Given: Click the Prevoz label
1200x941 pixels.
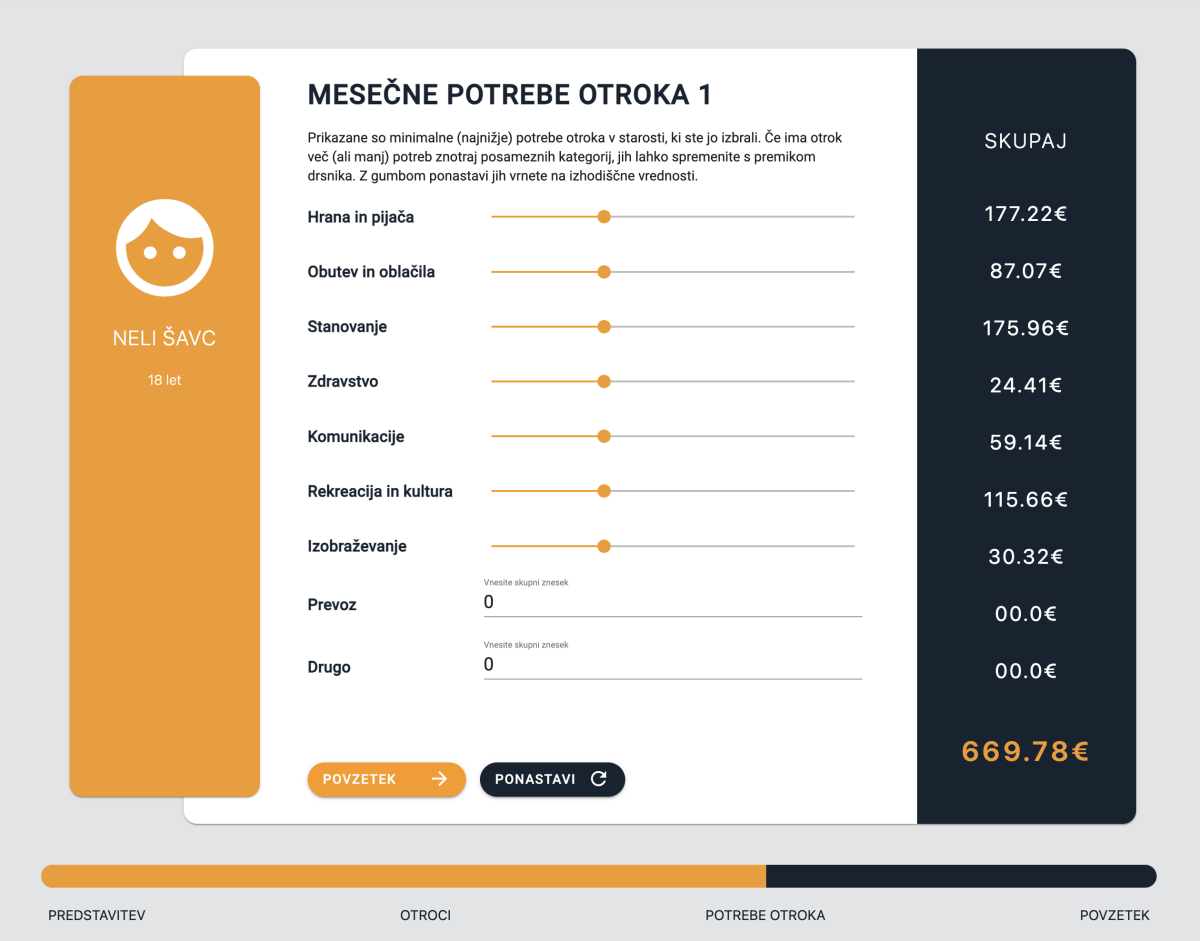Looking at the screenshot, I should pyautogui.click(x=332, y=605).
